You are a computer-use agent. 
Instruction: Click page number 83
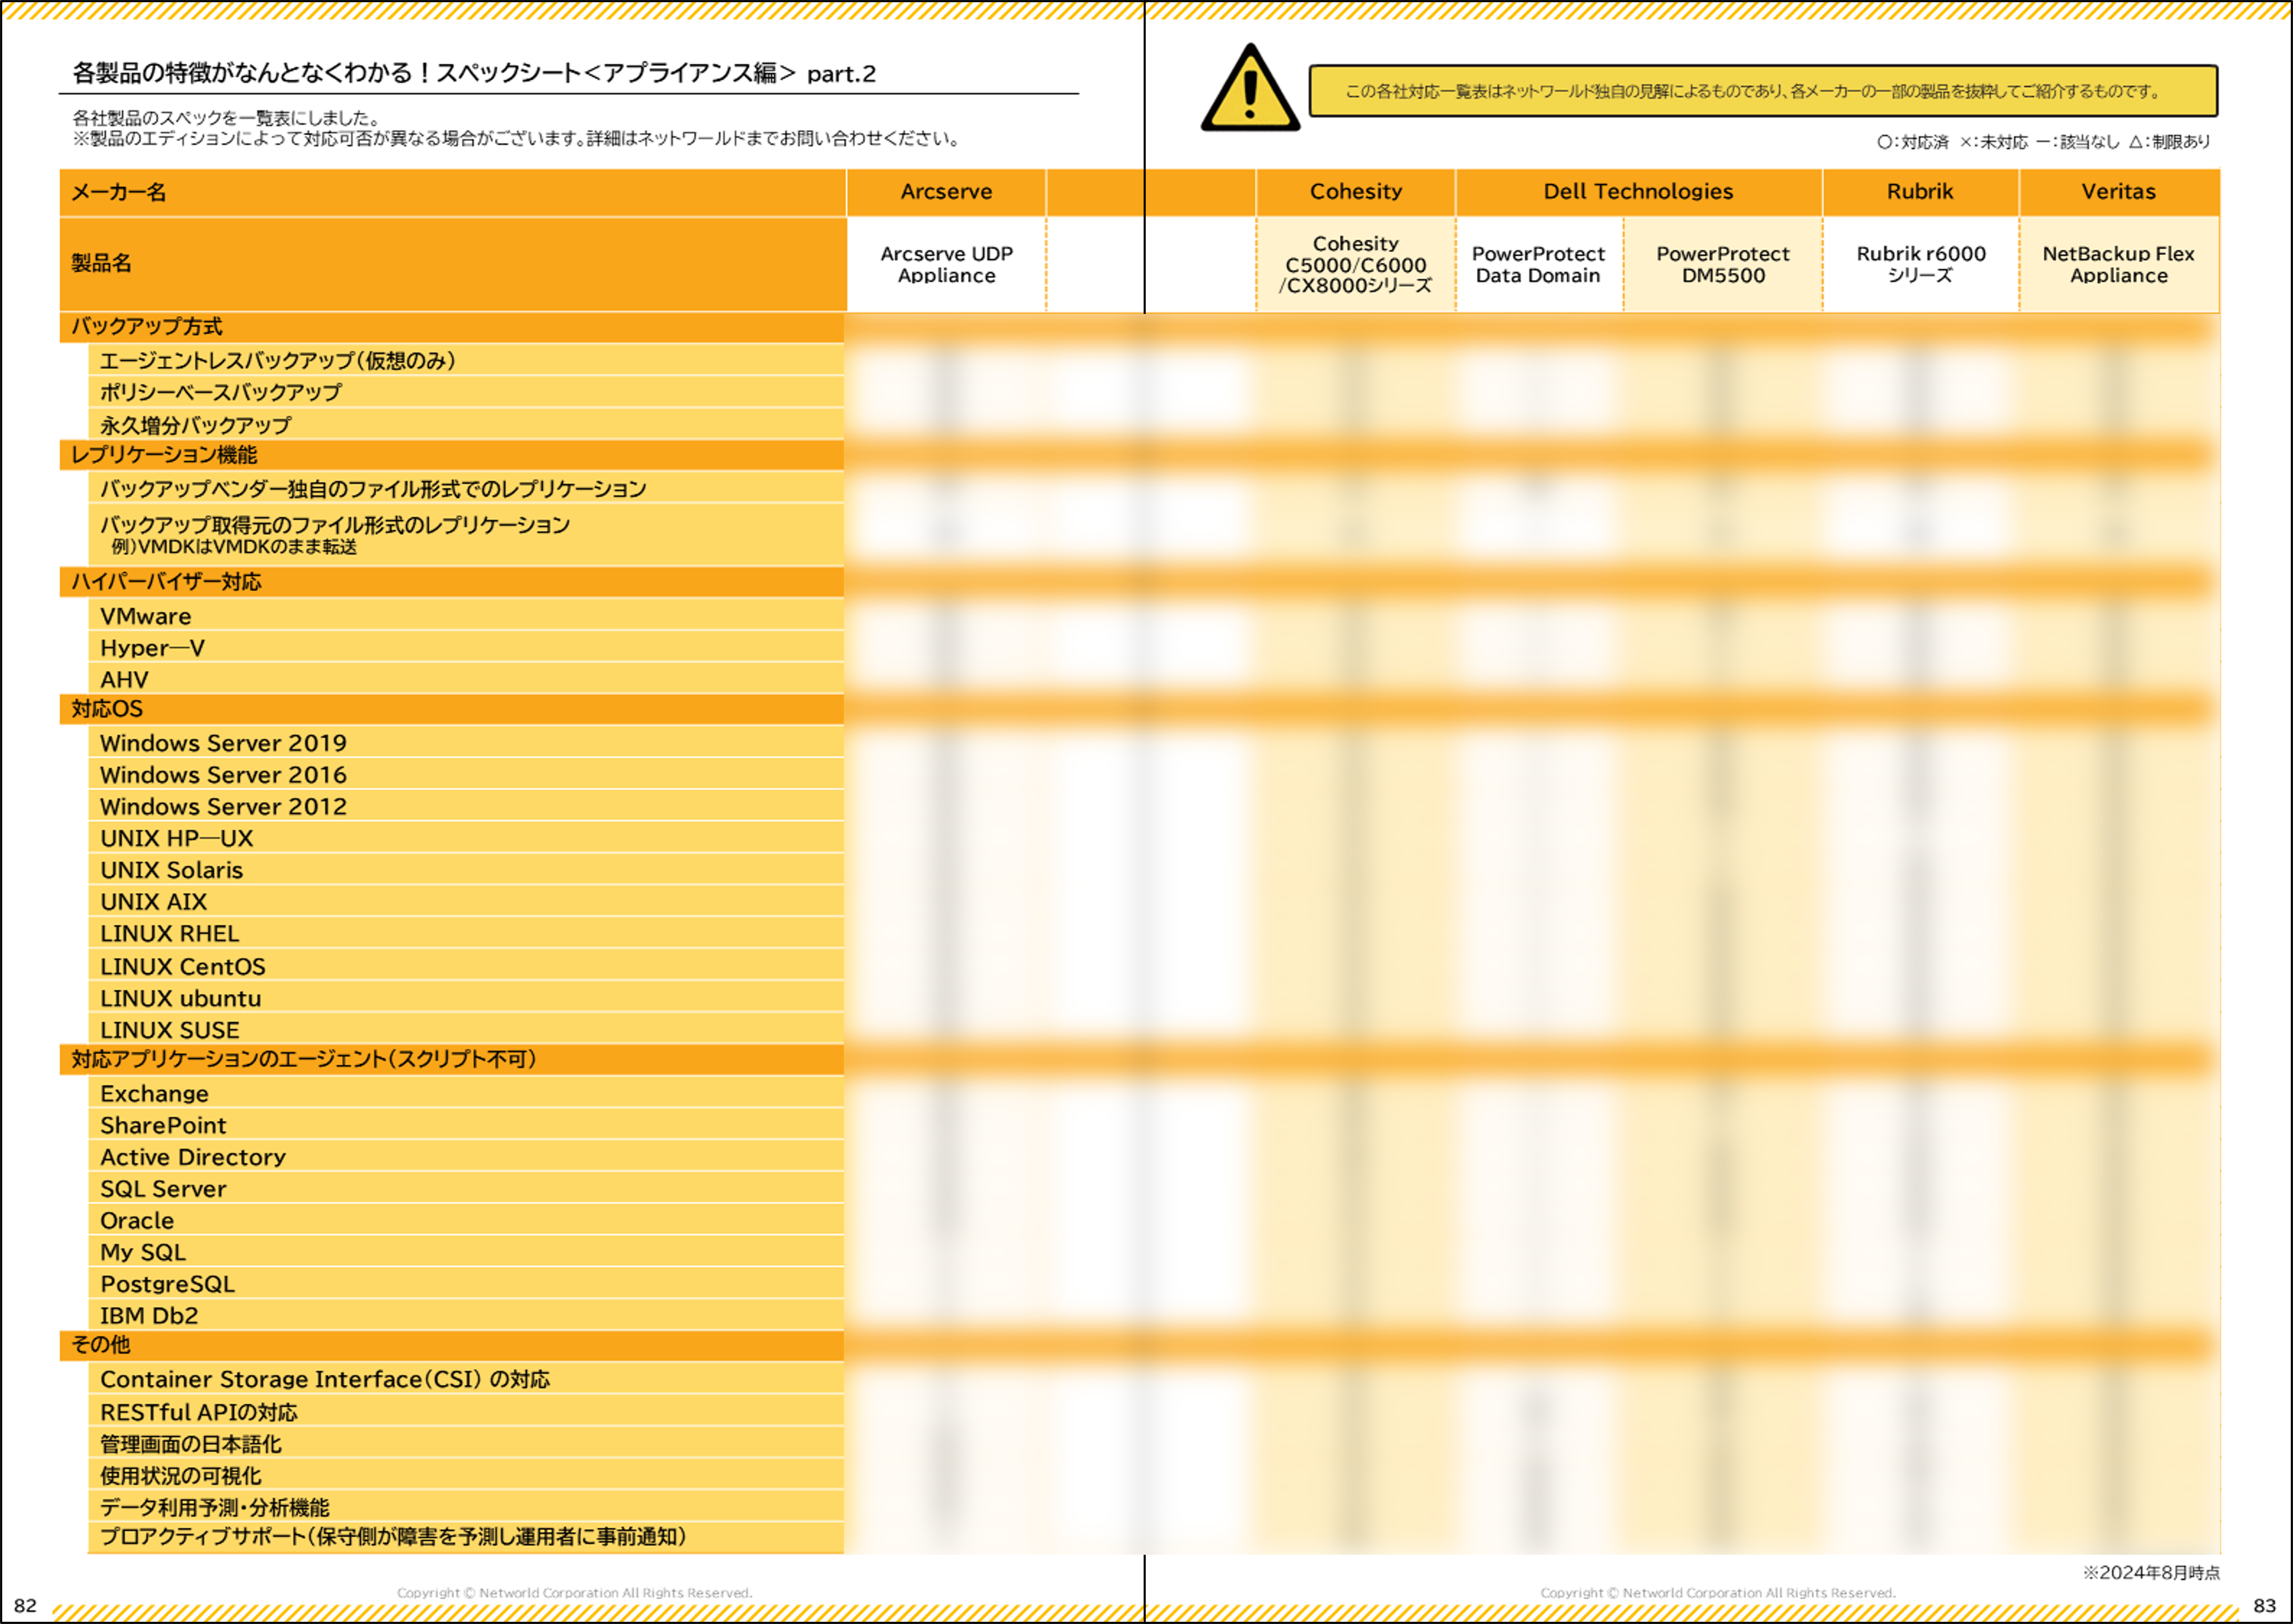(x=2265, y=1606)
